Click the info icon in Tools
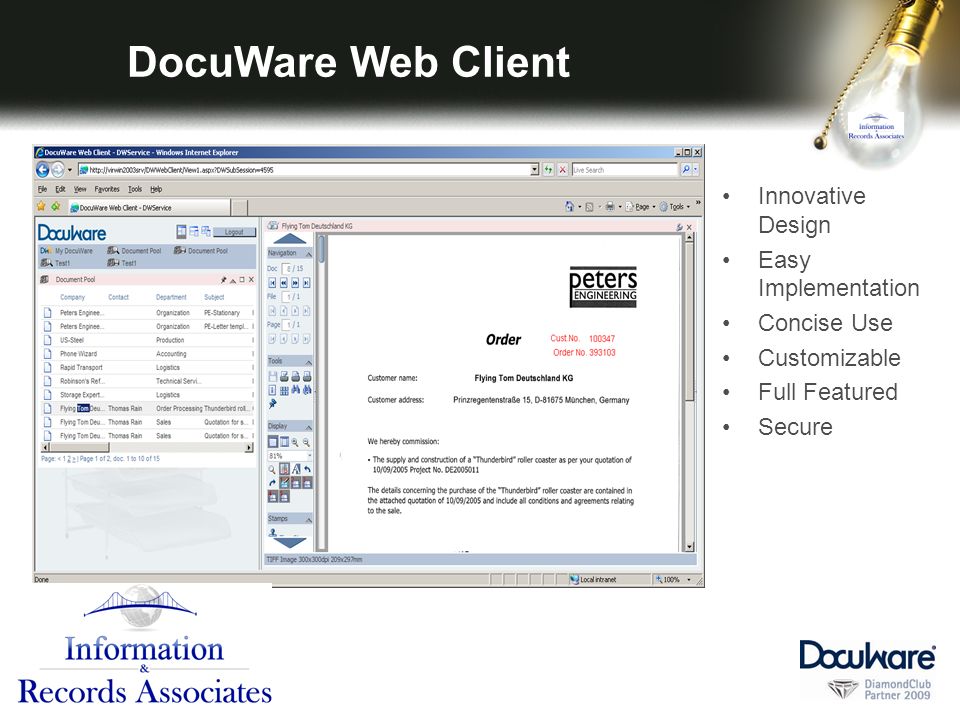The height and width of the screenshot is (720, 960). tap(272, 390)
